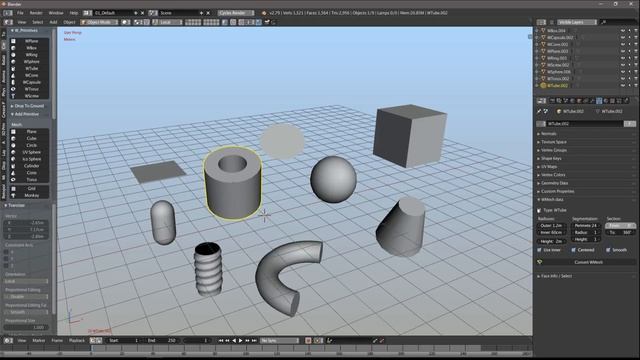The height and width of the screenshot is (360, 640).
Task: Open the 3D view Select menu
Action: tap(38, 22)
